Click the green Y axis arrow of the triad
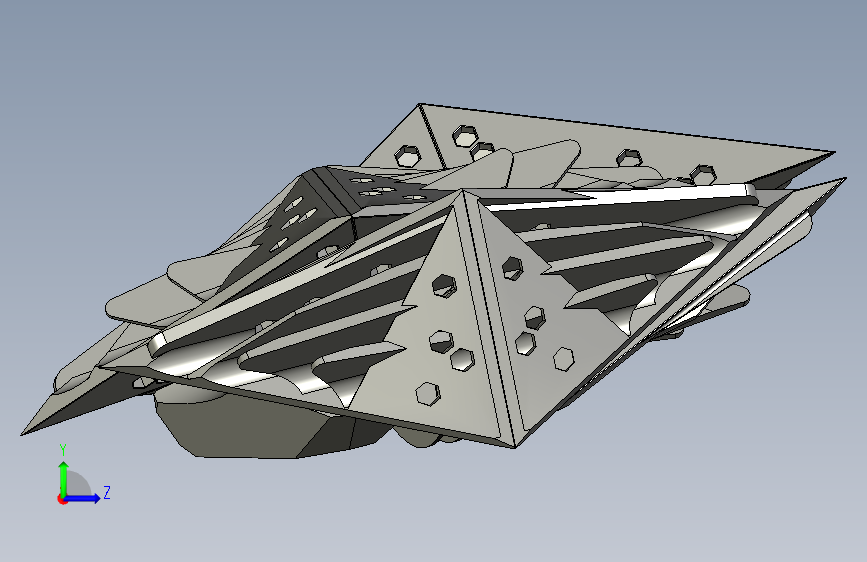 64,479
